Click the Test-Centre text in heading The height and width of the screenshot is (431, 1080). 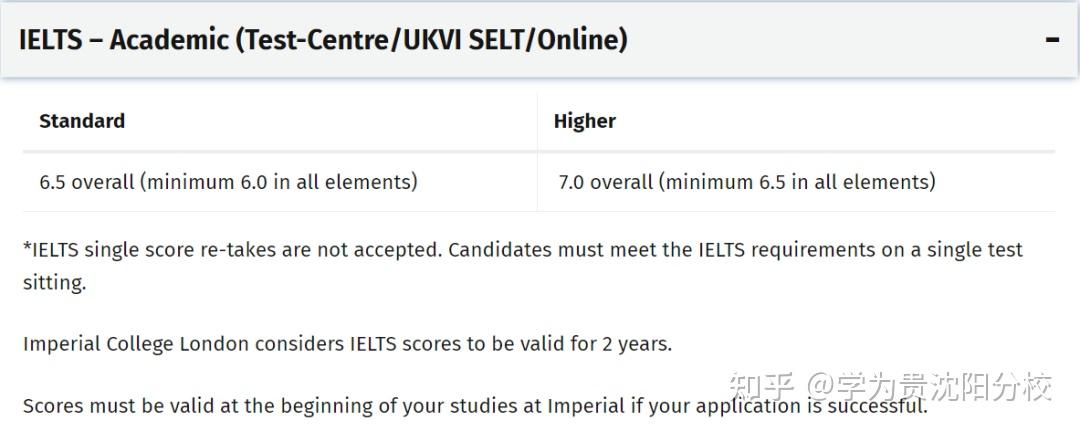pyautogui.click(x=314, y=40)
